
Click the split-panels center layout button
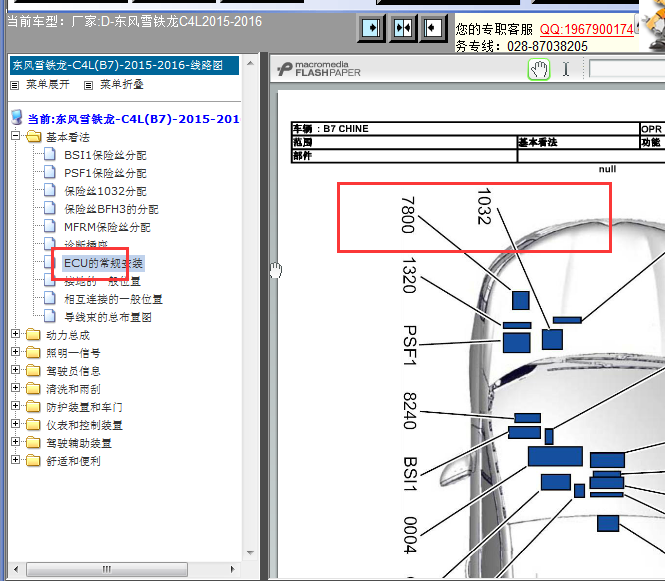click(x=402, y=28)
